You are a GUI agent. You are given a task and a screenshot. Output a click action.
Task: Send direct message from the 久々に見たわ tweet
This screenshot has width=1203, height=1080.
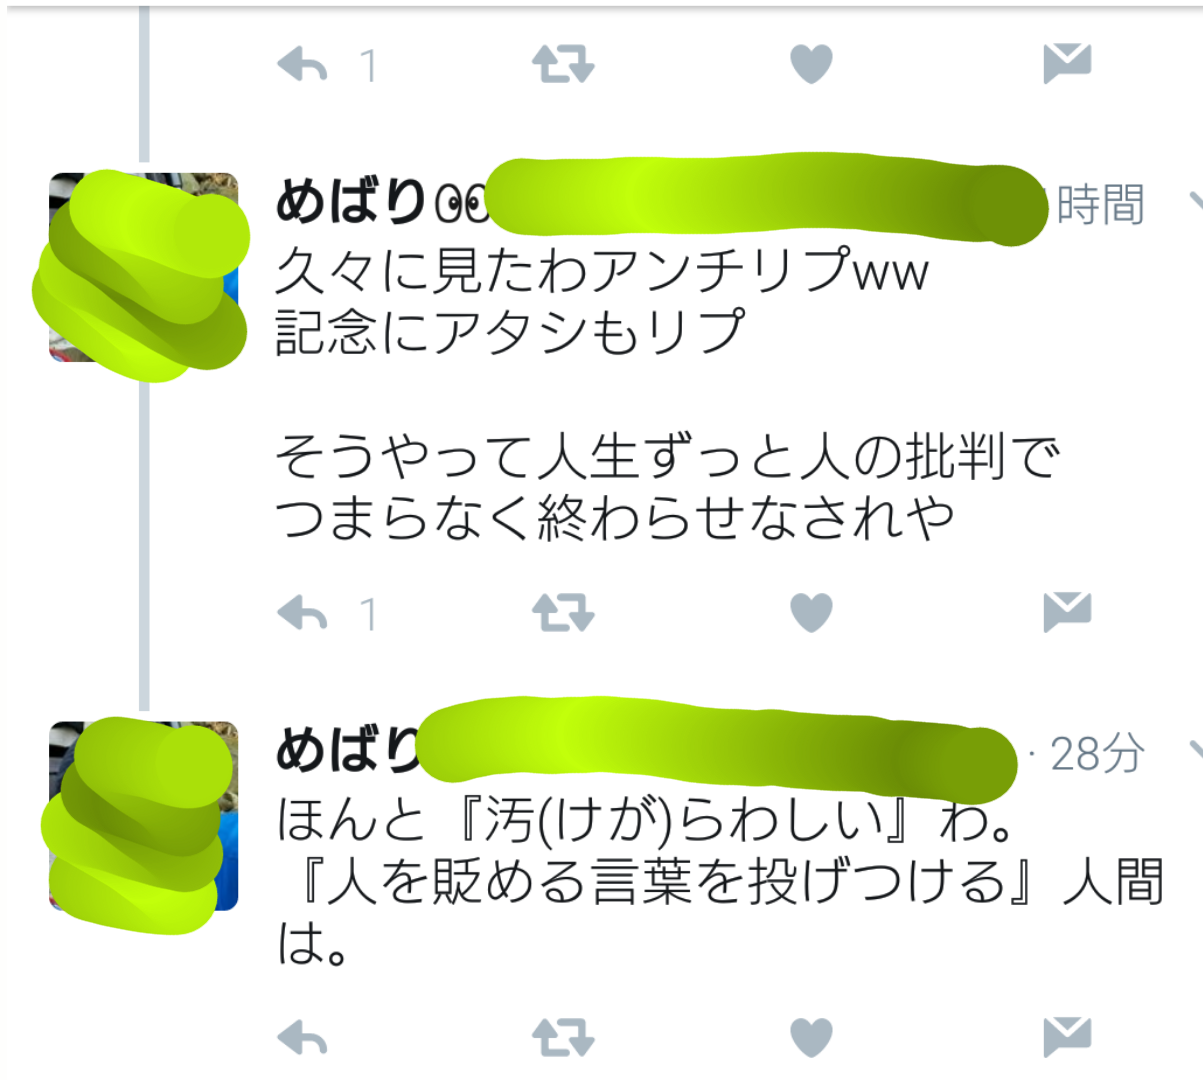1067,612
